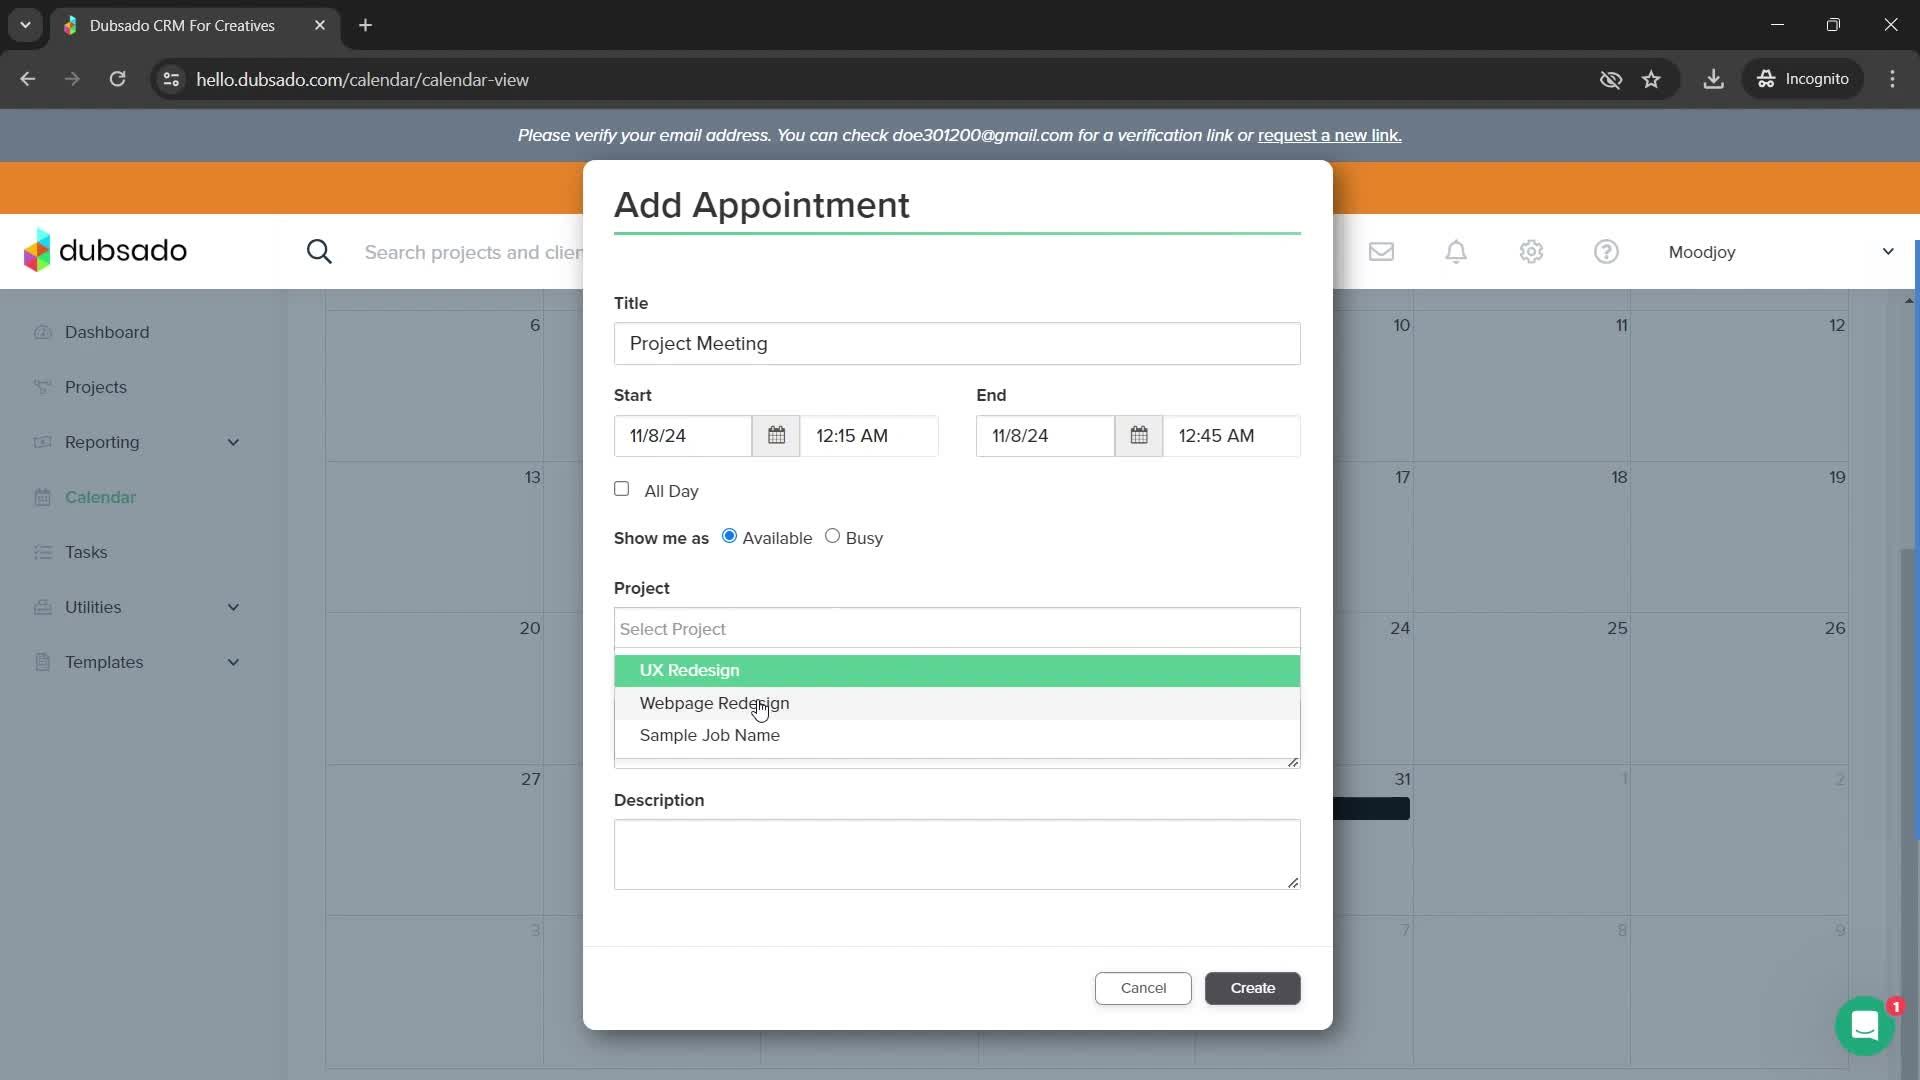This screenshot has height=1080, width=1920.
Task: Cancel the Add Appointment dialog
Action: (x=1143, y=988)
